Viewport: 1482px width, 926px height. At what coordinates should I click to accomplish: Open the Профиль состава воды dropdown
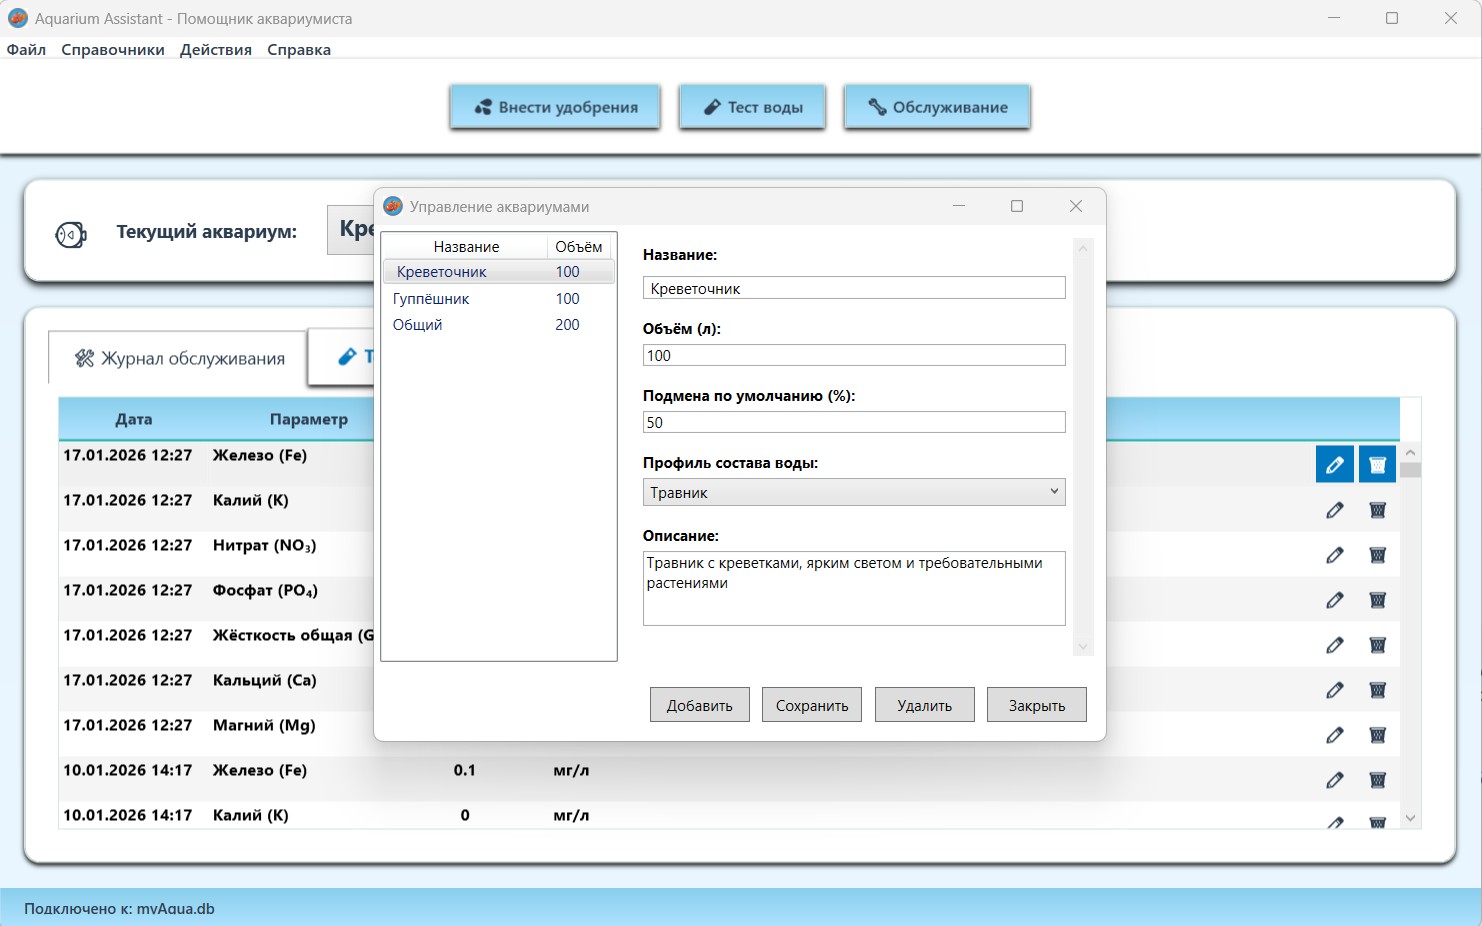(853, 492)
